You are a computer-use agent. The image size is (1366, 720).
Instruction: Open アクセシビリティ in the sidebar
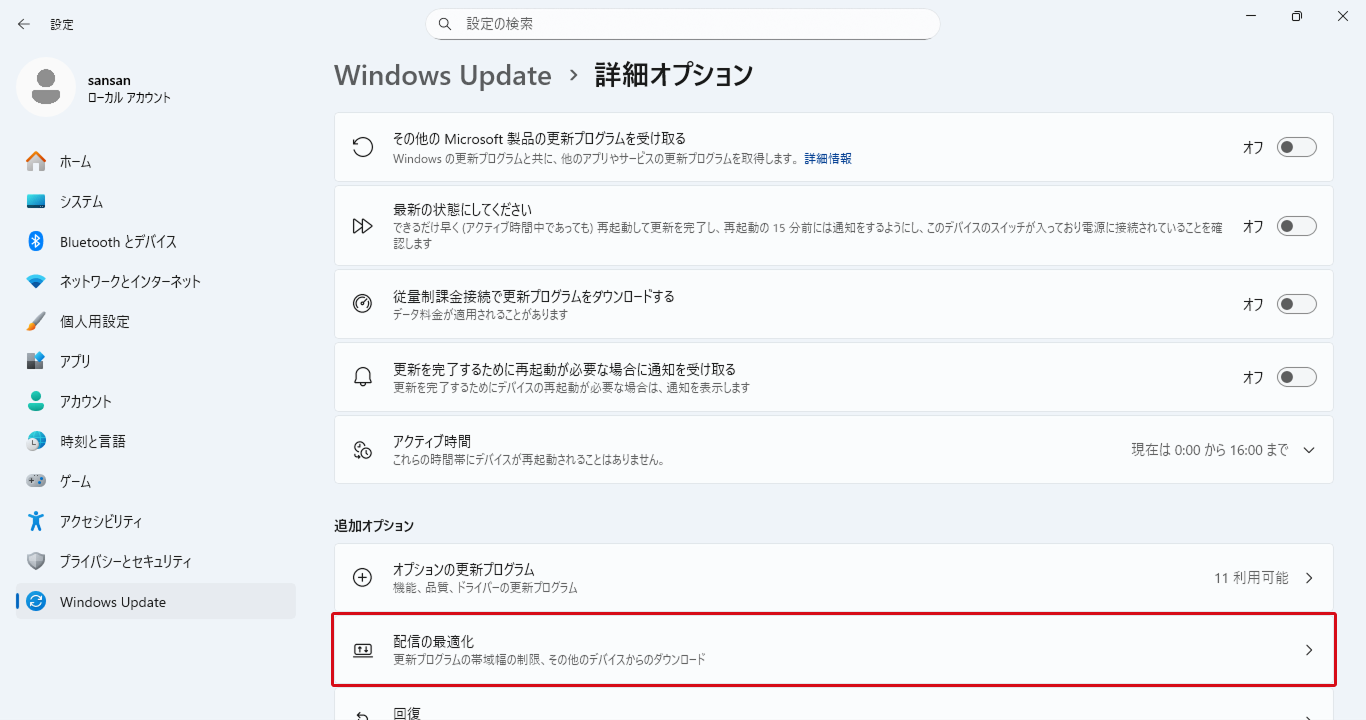point(156,521)
